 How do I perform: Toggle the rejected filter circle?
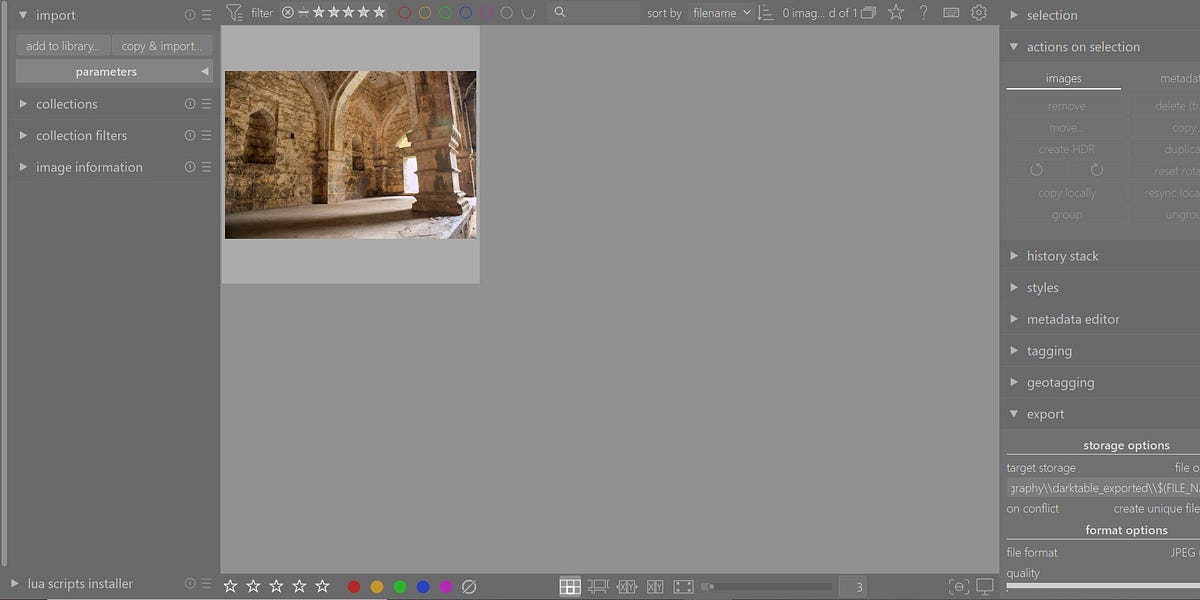pos(287,12)
